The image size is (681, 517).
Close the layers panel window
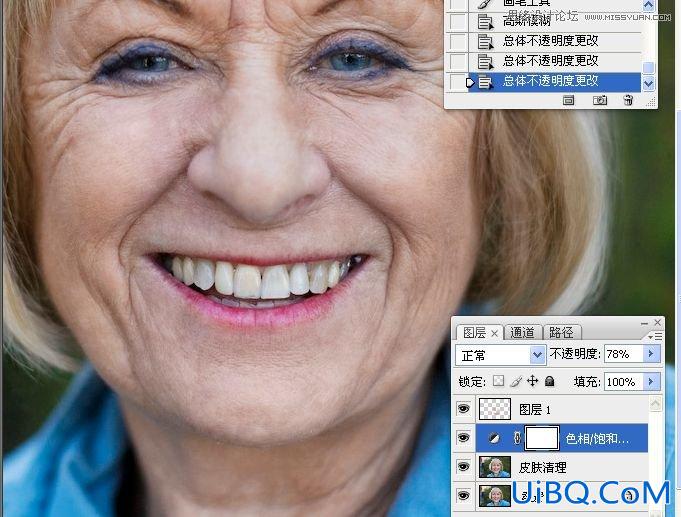click(x=657, y=322)
